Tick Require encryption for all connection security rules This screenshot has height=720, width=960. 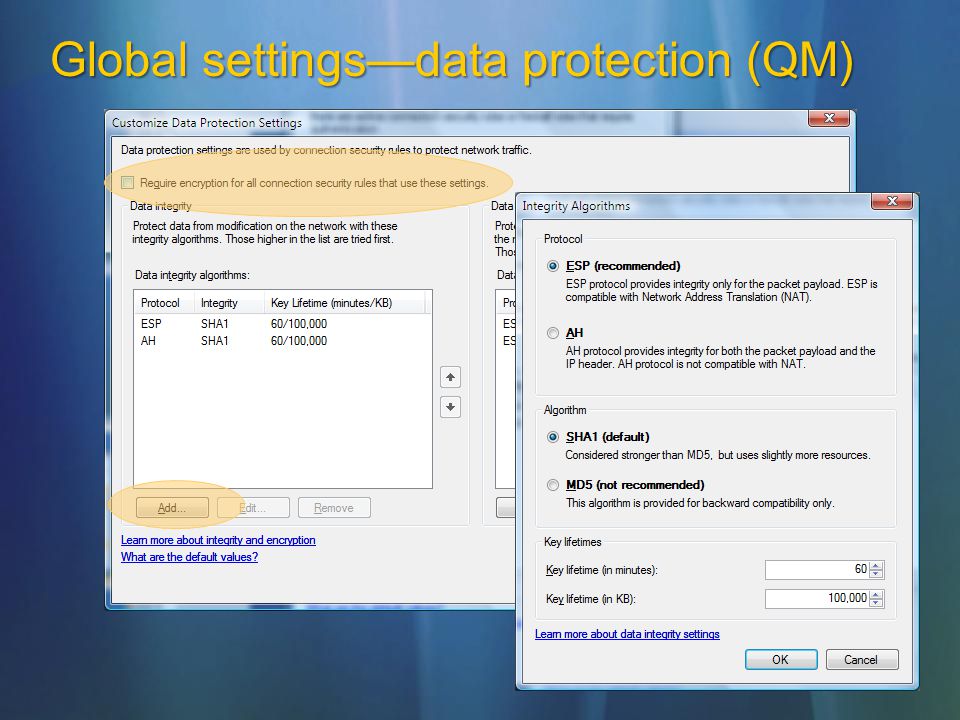tap(127, 182)
